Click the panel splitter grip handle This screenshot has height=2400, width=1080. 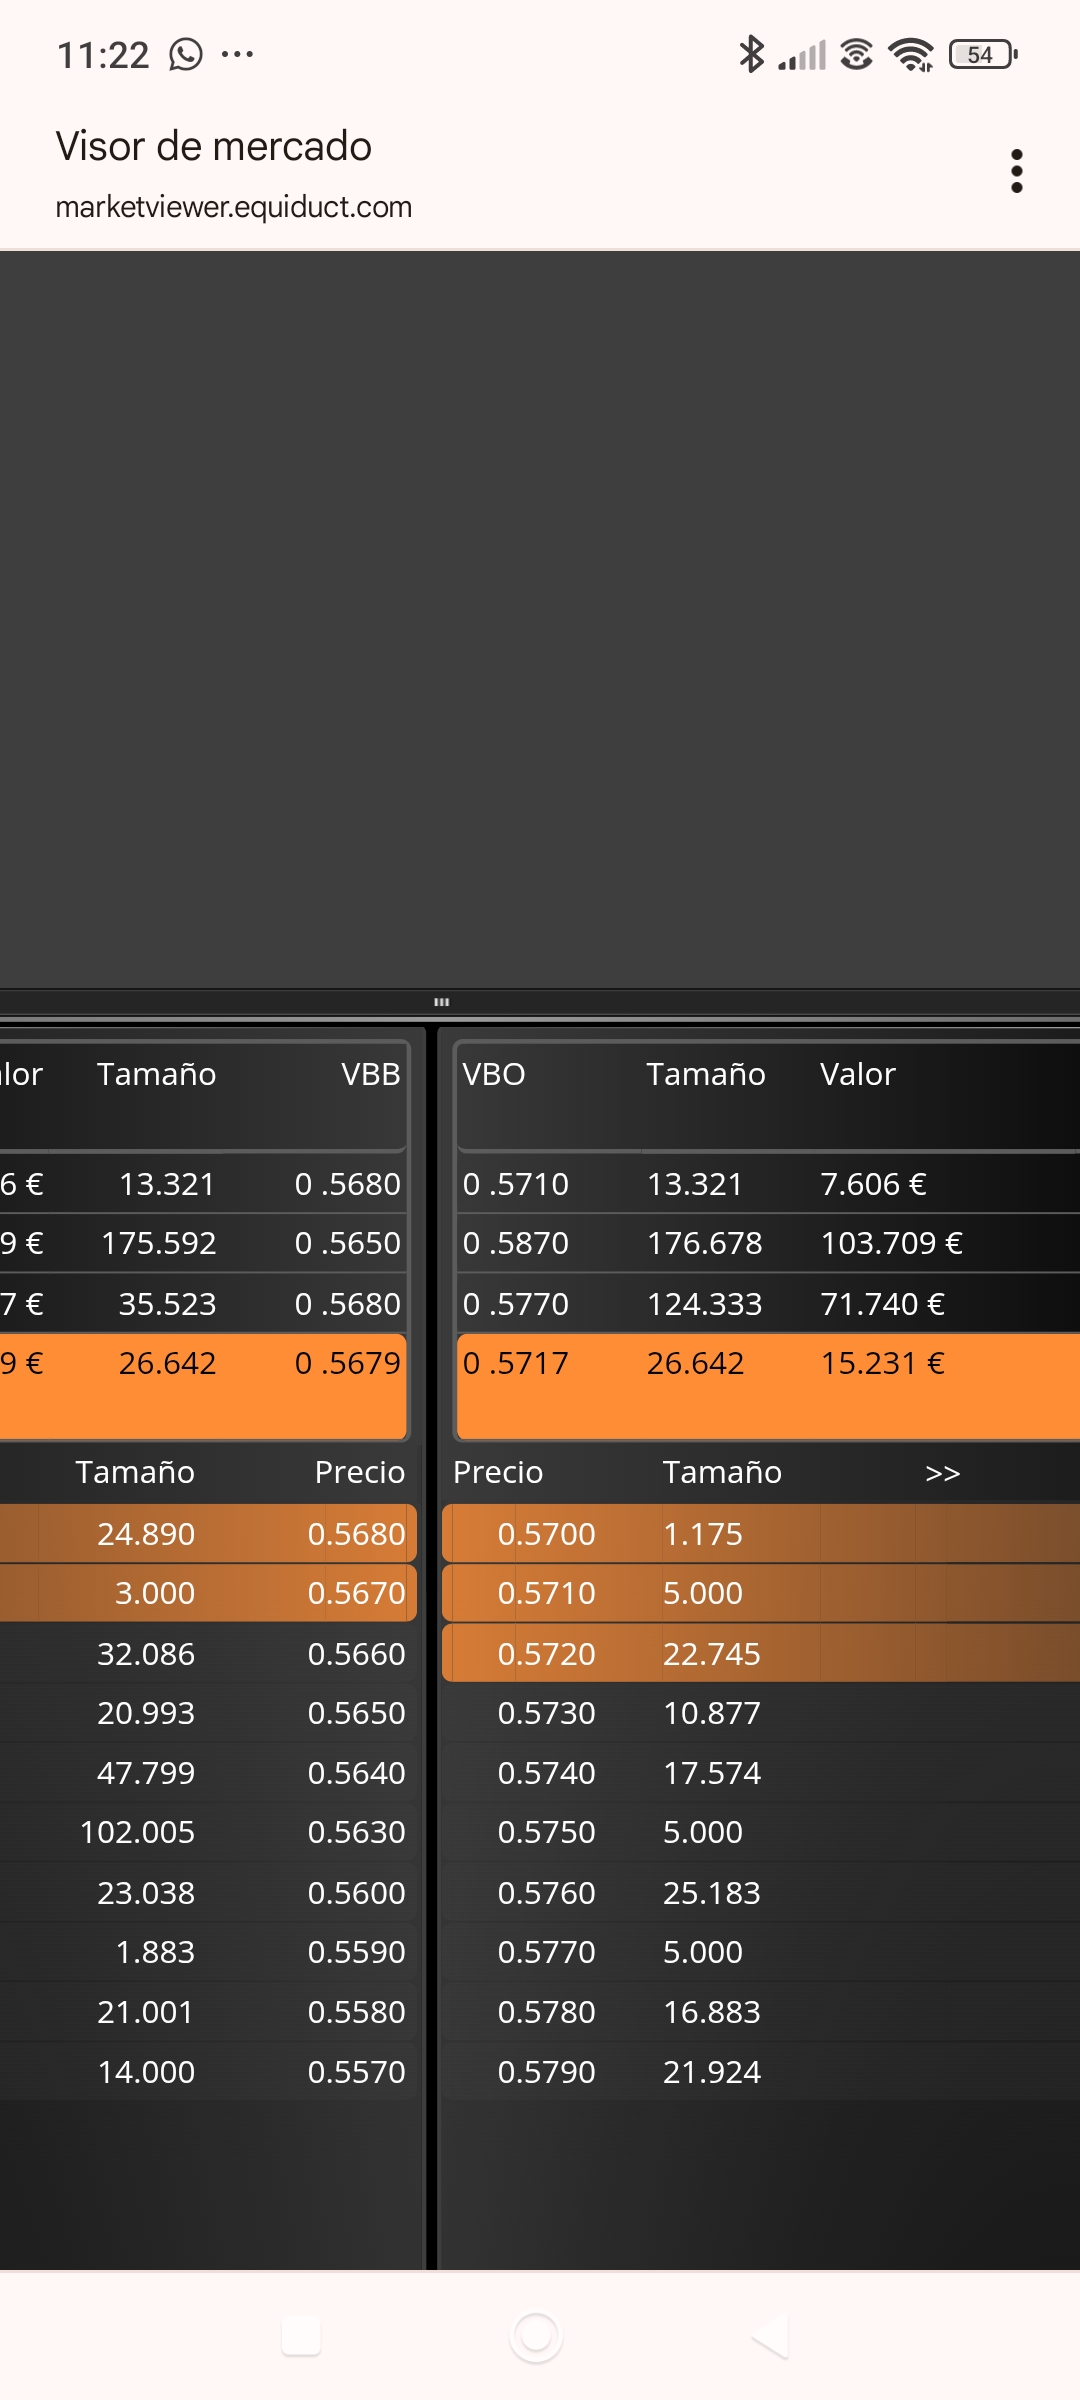coord(441,1002)
